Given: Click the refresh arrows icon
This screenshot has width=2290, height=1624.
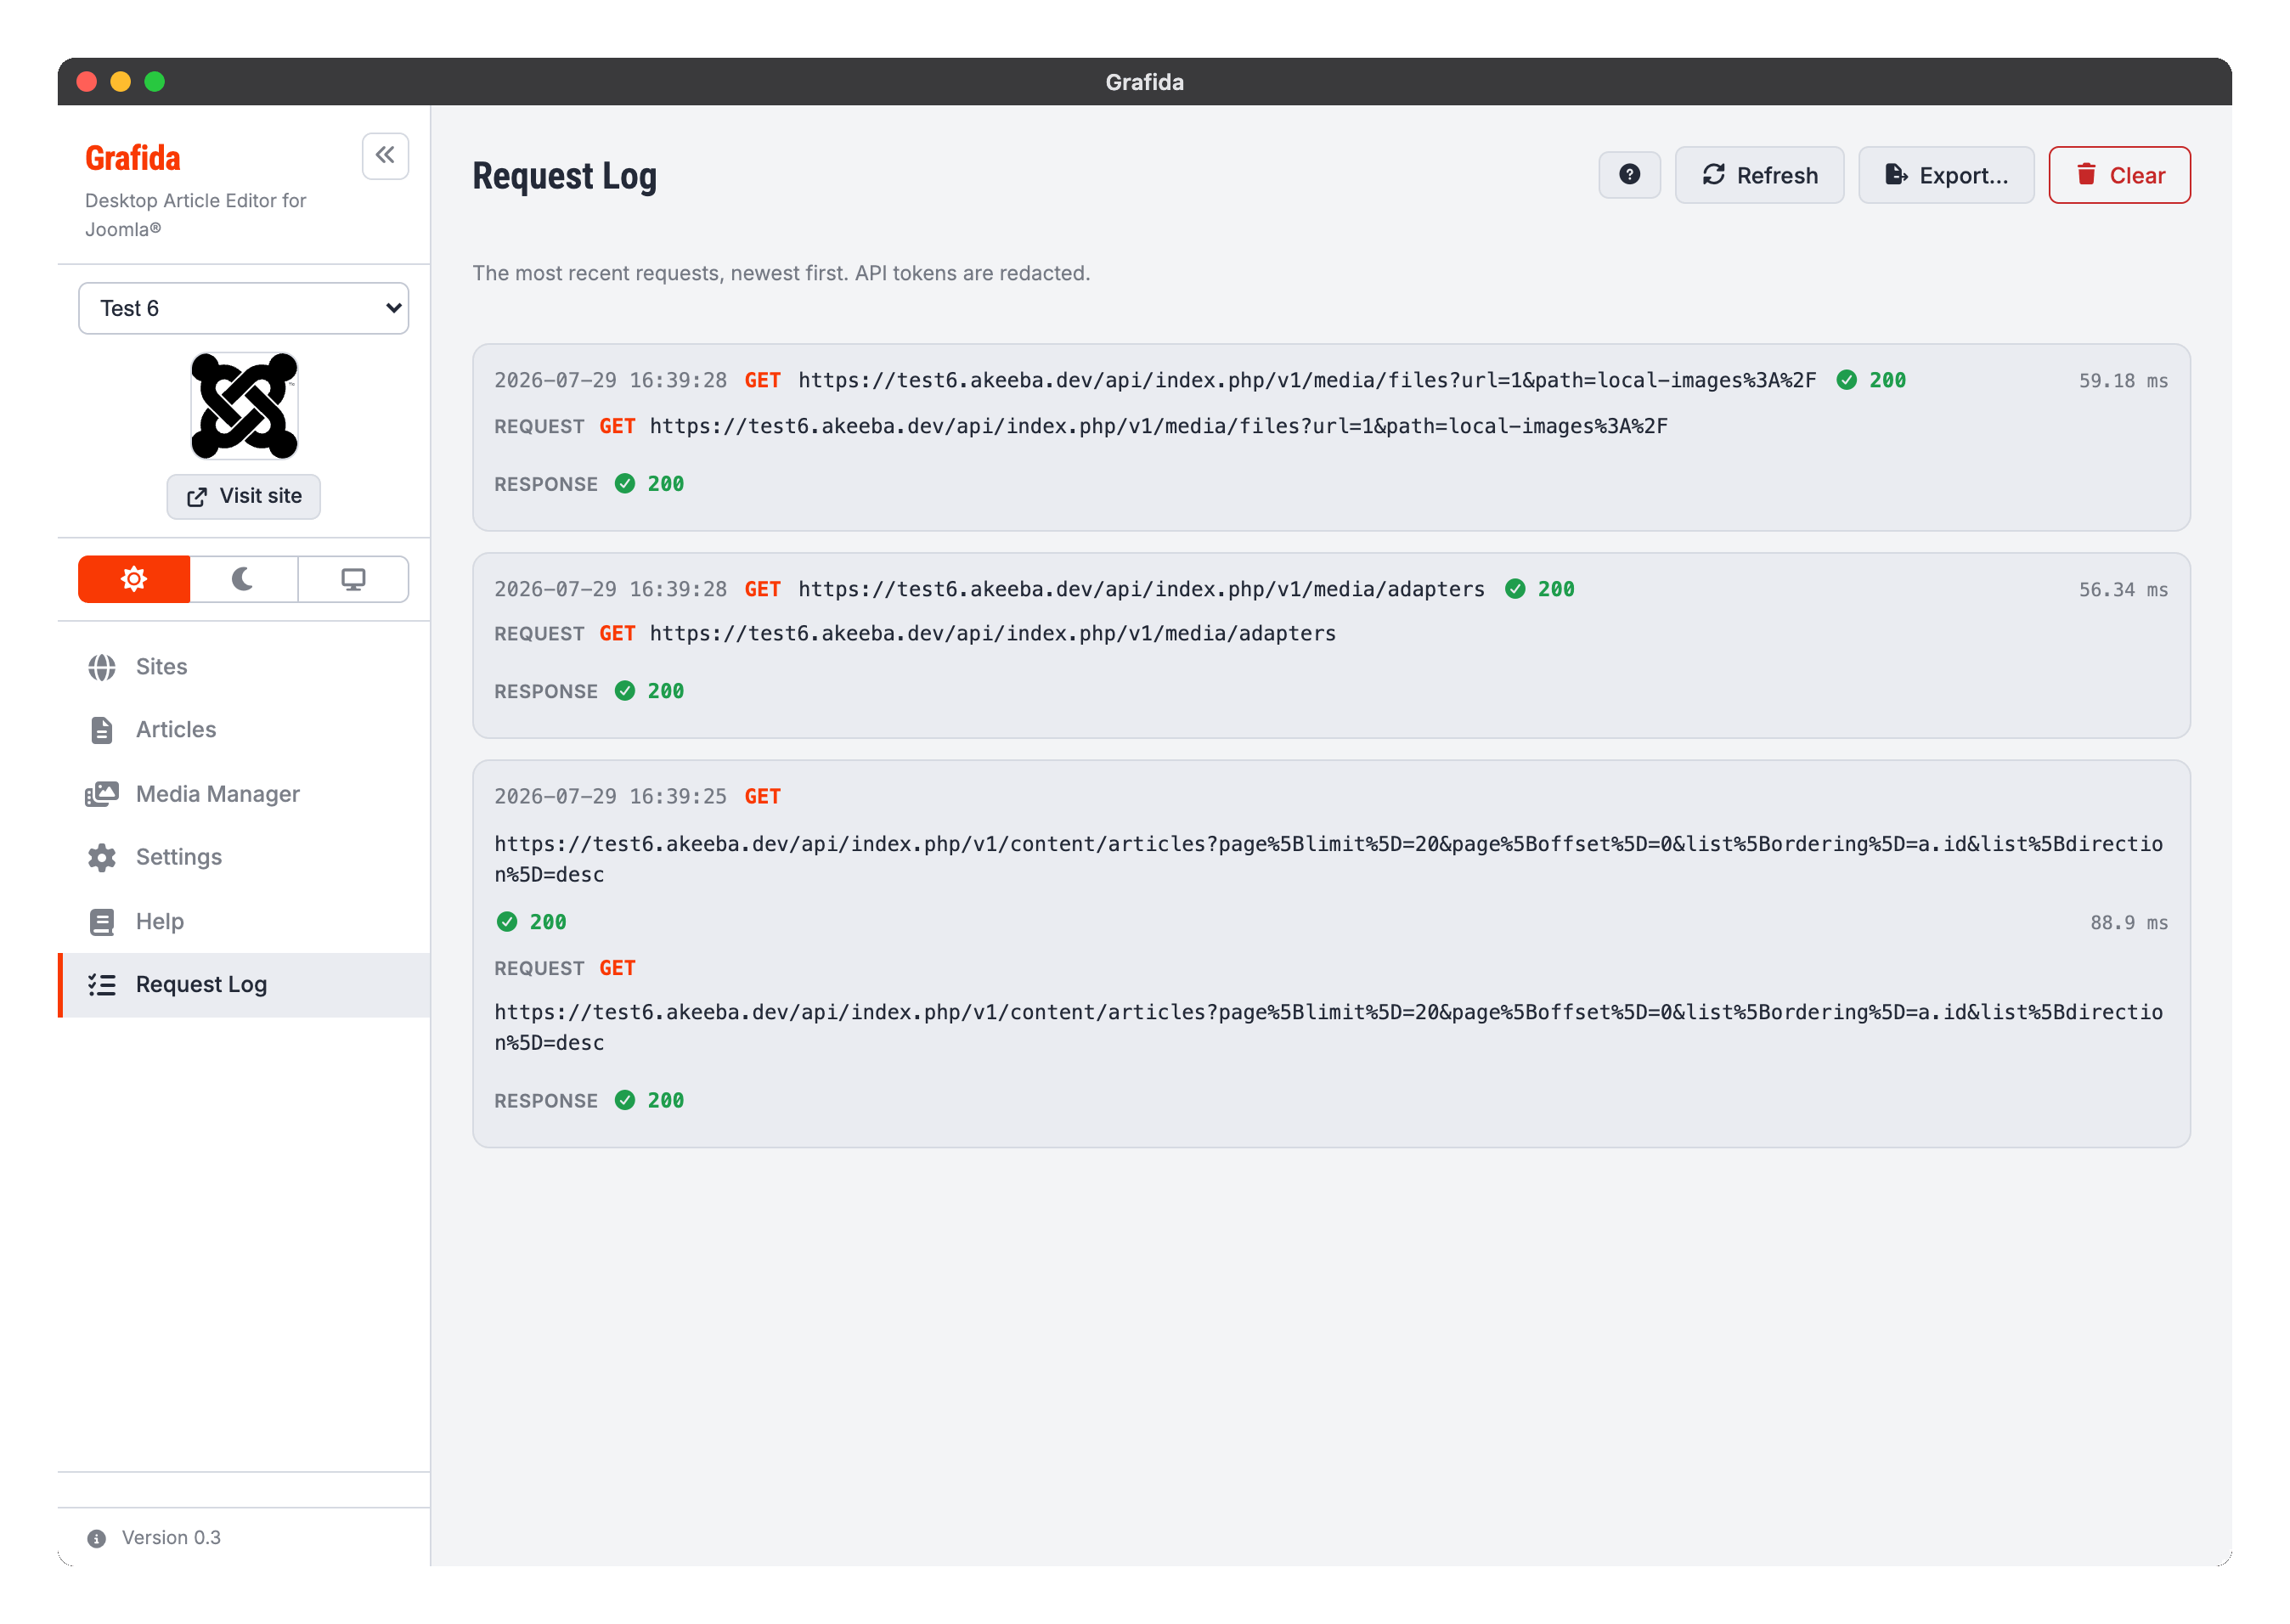Looking at the screenshot, I should [1714, 175].
